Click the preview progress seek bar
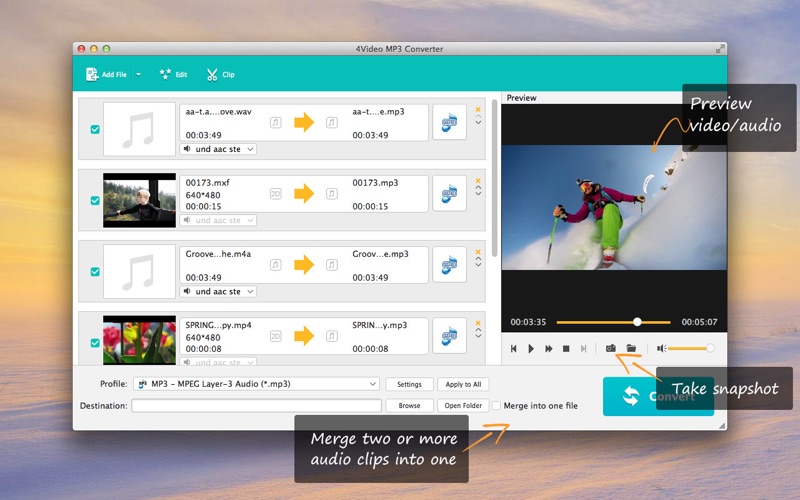Image resolution: width=800 pixels, height=500 pixels. click(613, 322)
